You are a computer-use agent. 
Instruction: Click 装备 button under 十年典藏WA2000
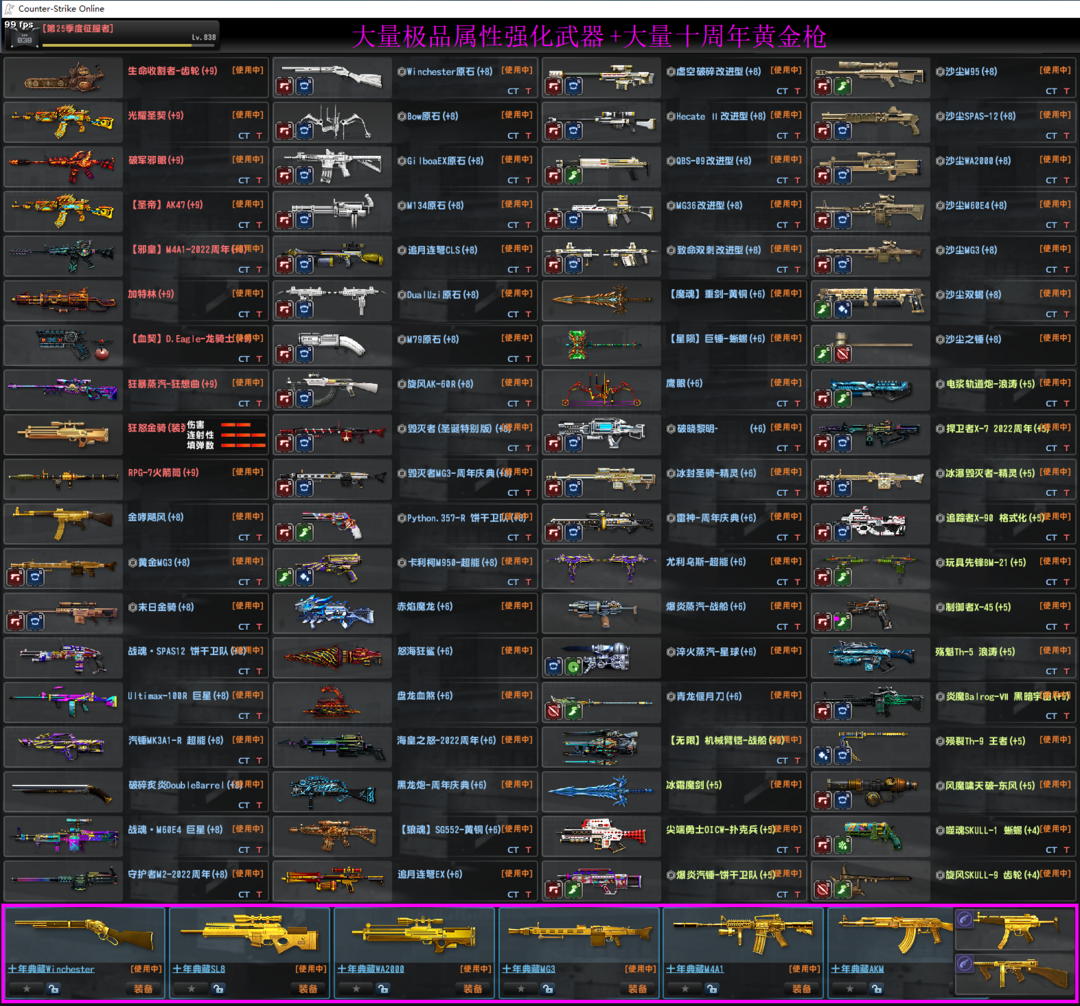point(472,989)
